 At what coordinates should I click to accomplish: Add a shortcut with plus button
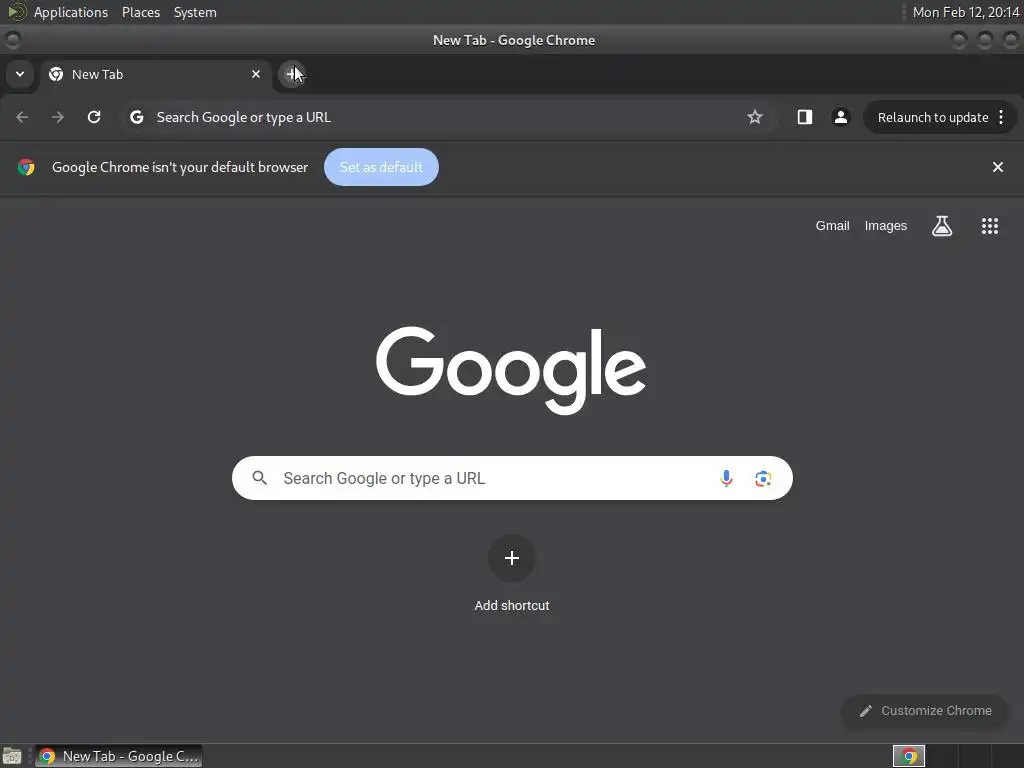[512, 558]
